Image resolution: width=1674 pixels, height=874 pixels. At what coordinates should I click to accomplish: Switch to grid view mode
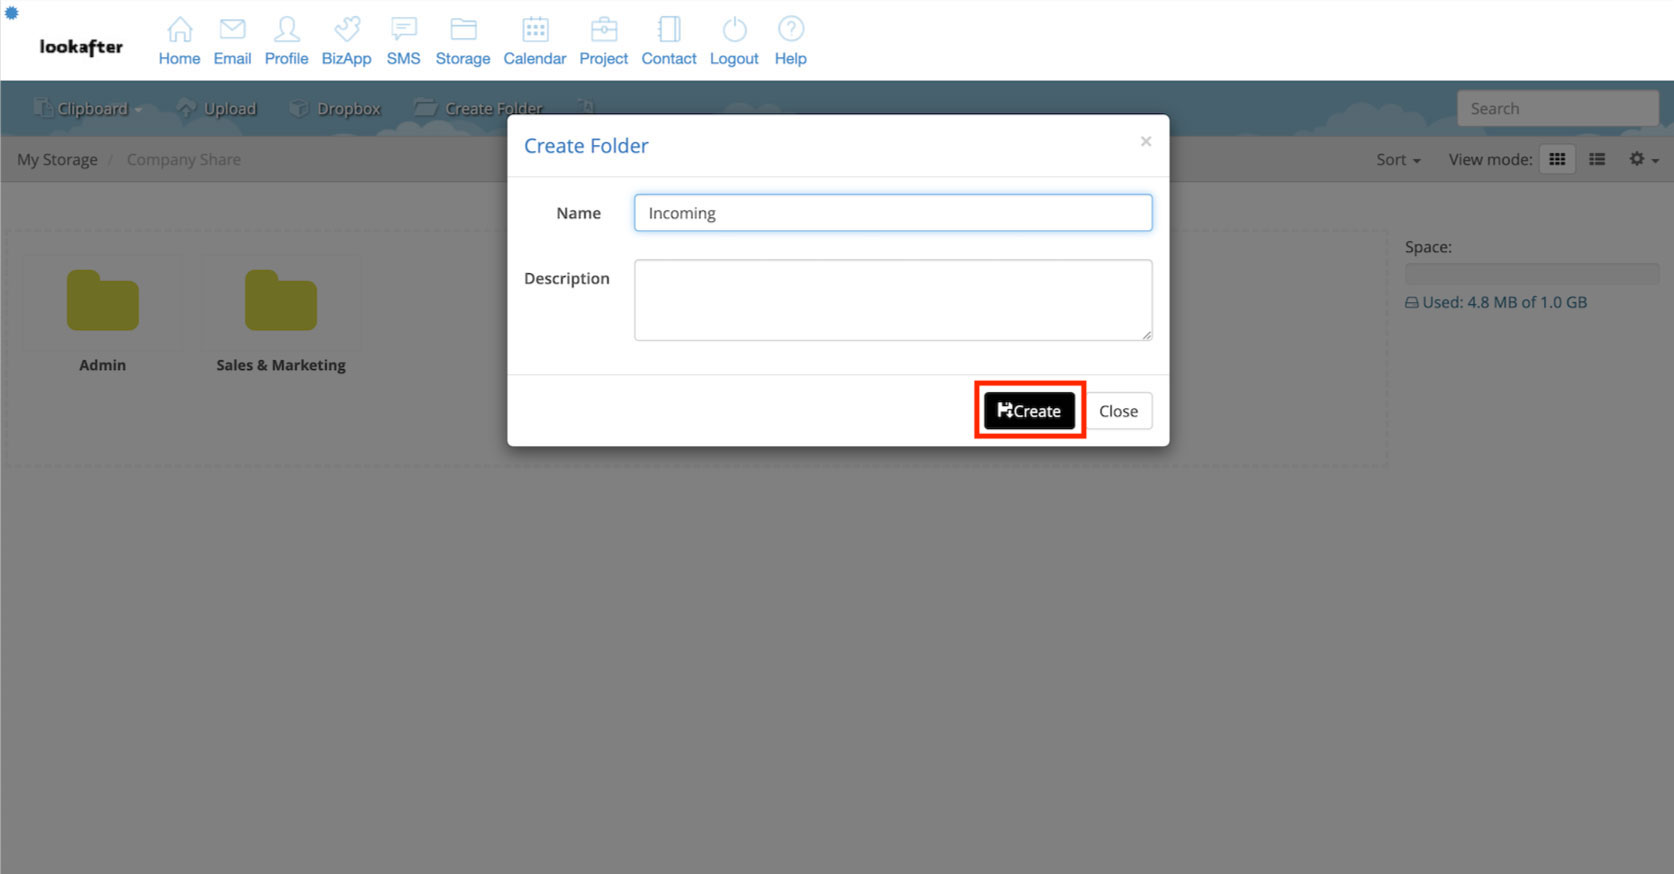(x=1557, y=160)
